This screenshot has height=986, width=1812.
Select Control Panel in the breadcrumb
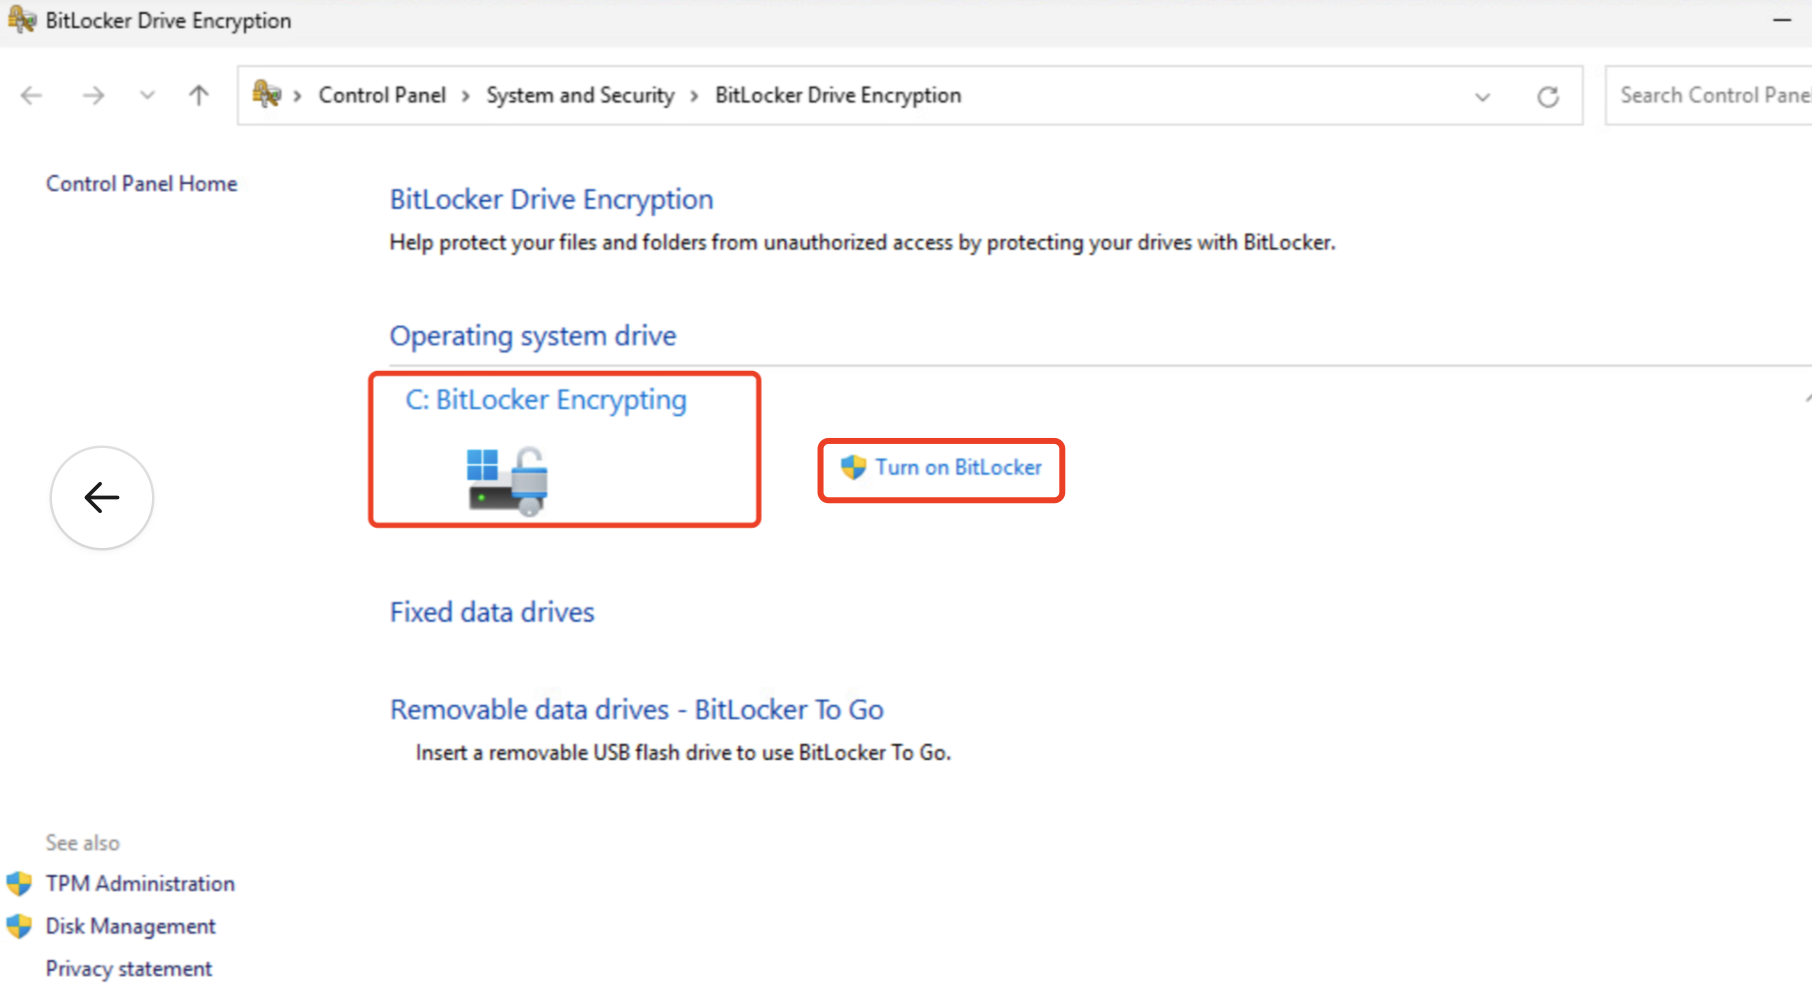pyautogui.click(x=382, y=95)
